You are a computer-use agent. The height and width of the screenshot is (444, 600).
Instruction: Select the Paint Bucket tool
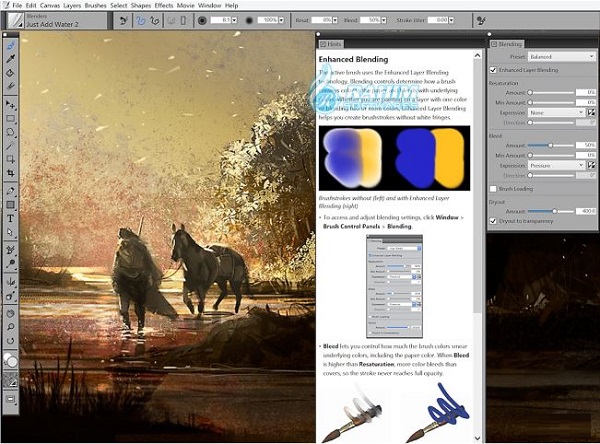click(10, 73)
